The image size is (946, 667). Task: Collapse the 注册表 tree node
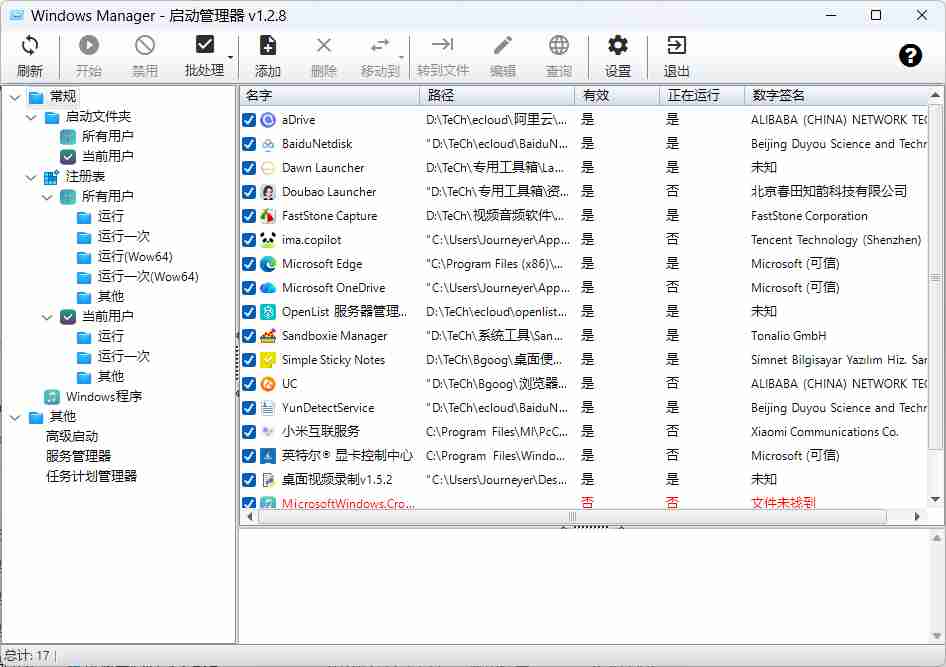click(31, 177)
